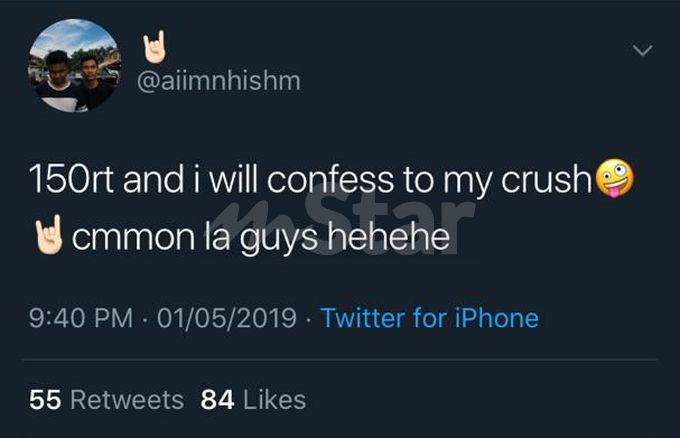The image size is (680, 438).
Task: Click the left person in the avatar
Action: (59, 80)
